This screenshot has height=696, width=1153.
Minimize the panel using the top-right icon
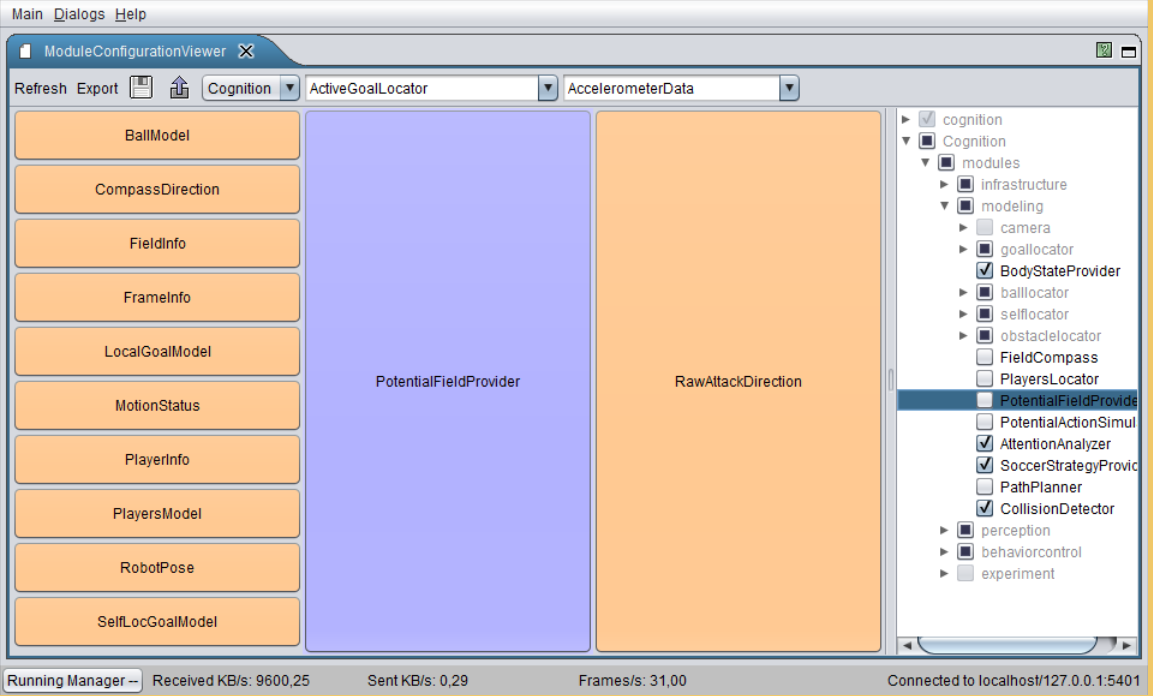pos(1129,52)
